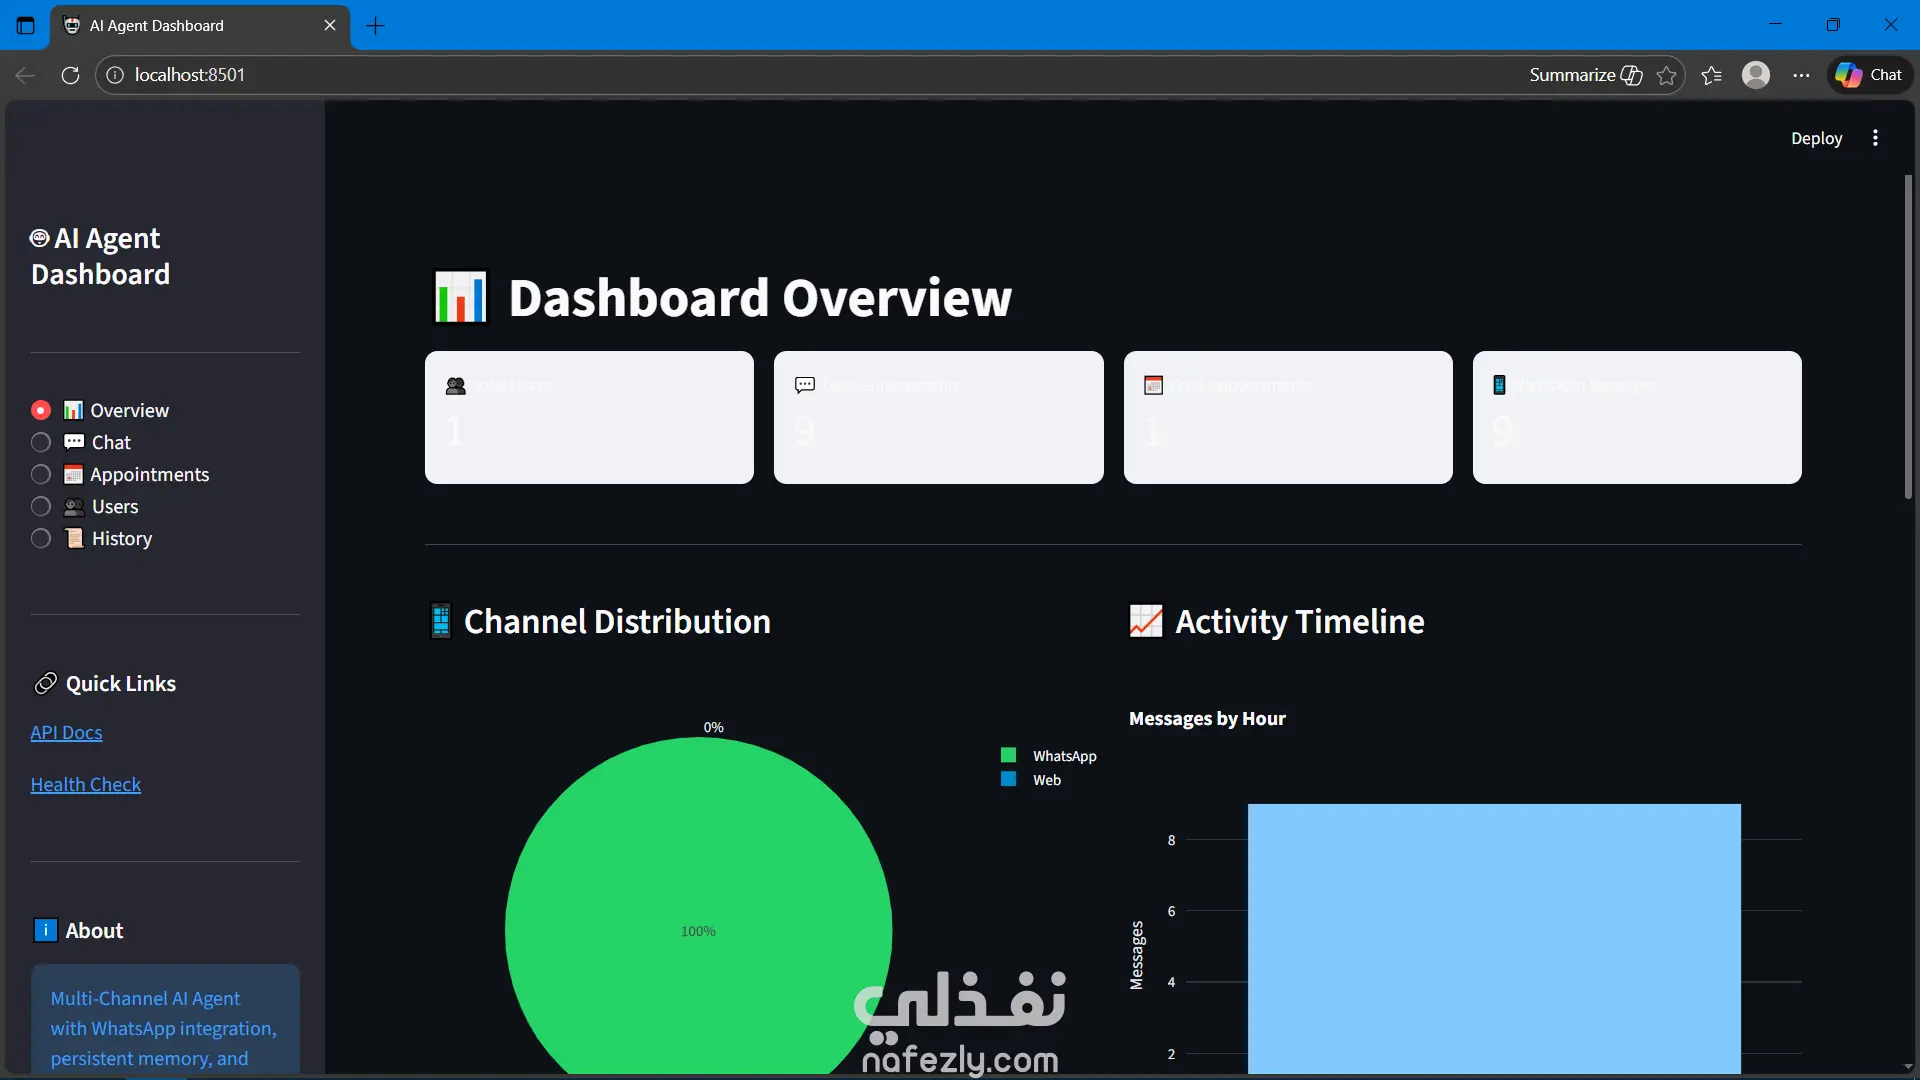
Task: Click the Users people icon in sidebar
Action: coord(74,506)
